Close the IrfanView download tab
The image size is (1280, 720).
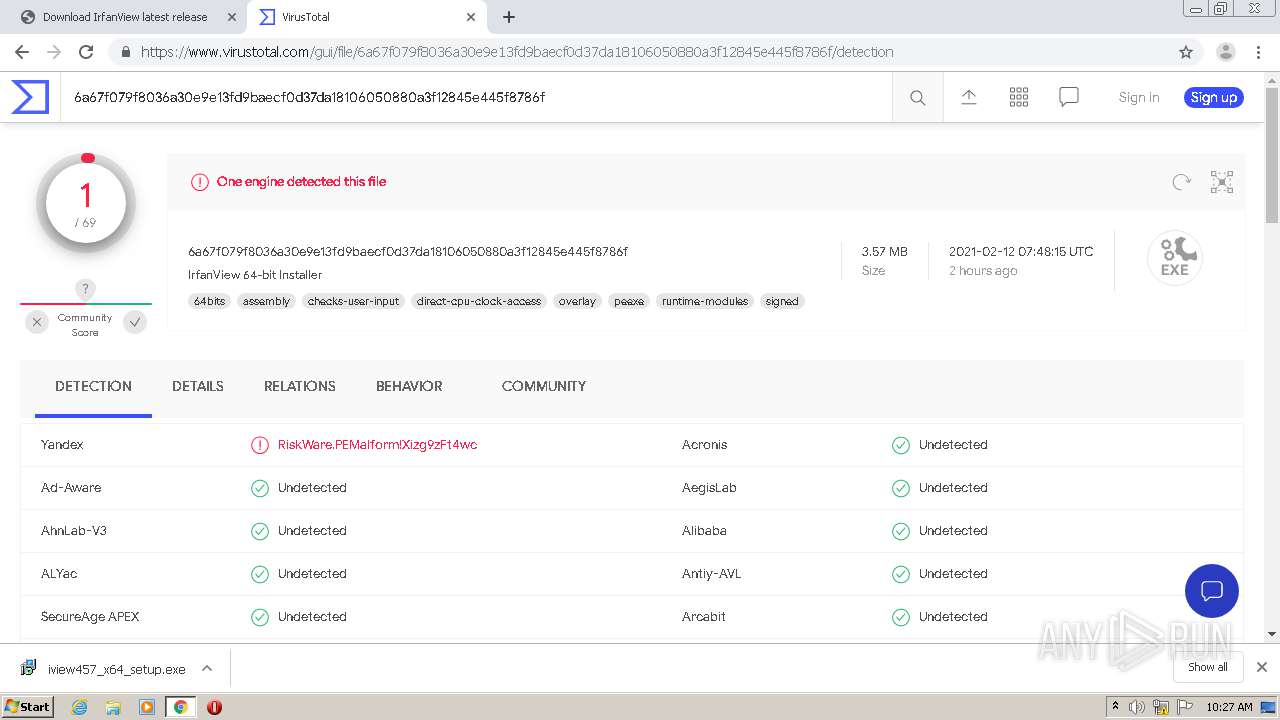[x=232, y=17]
